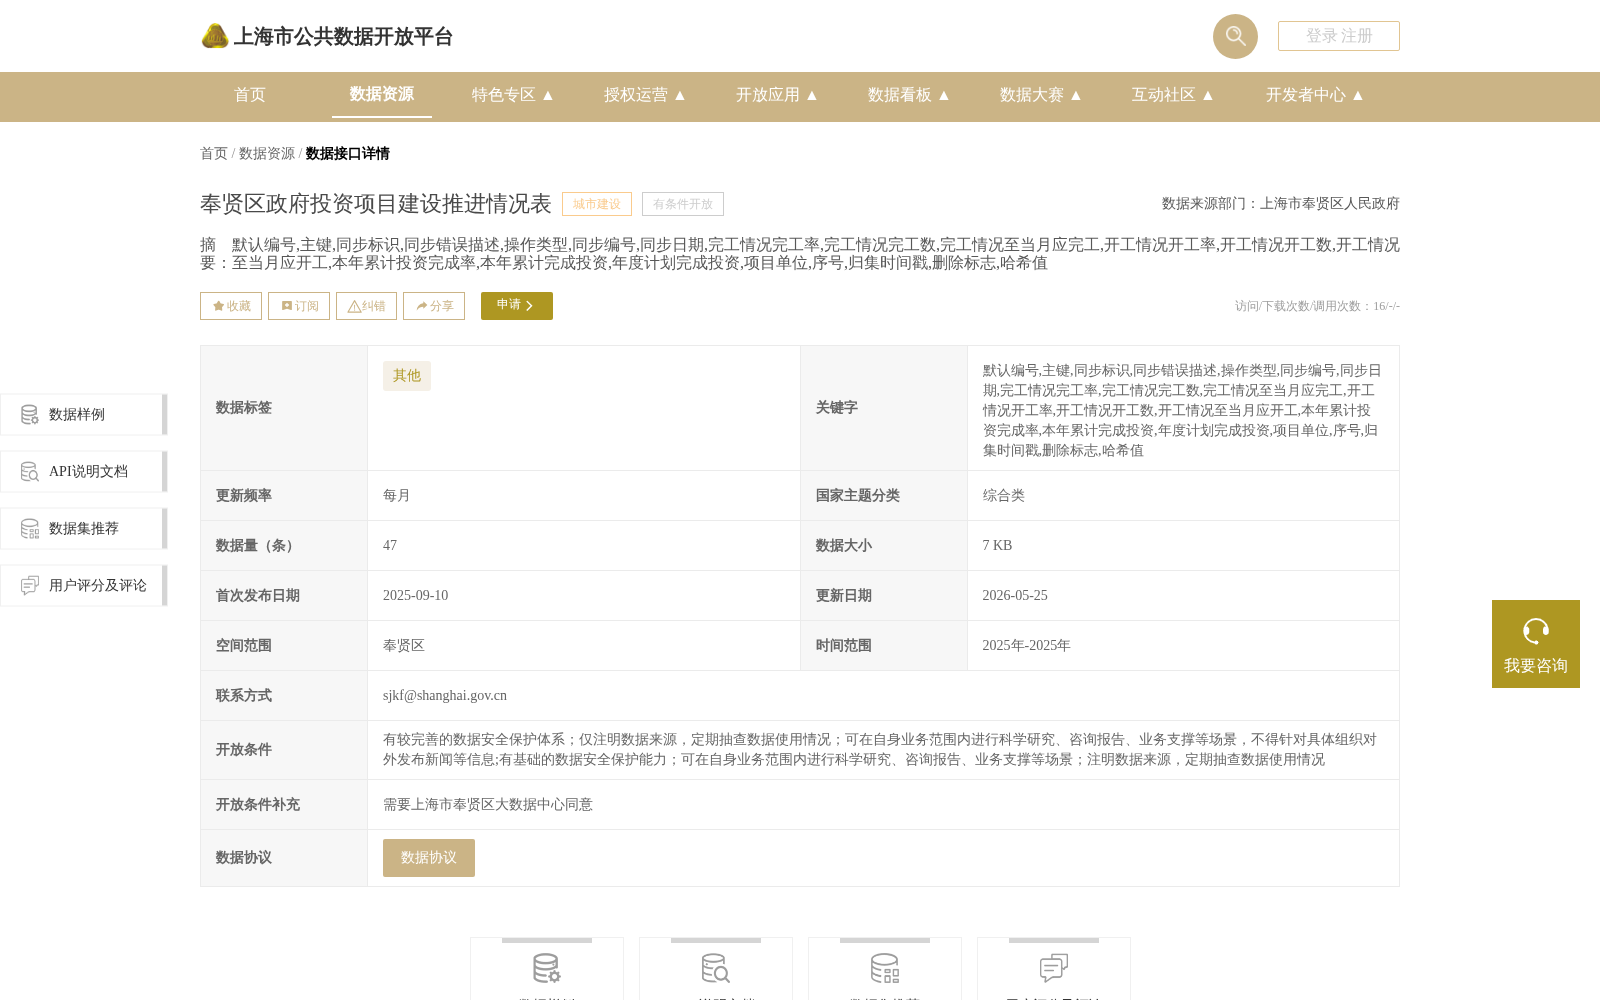Click the 2025年-2025年 time range value
Image resolution: width=1600 pixels, height=1000 pixels.
click(1026, 646)
